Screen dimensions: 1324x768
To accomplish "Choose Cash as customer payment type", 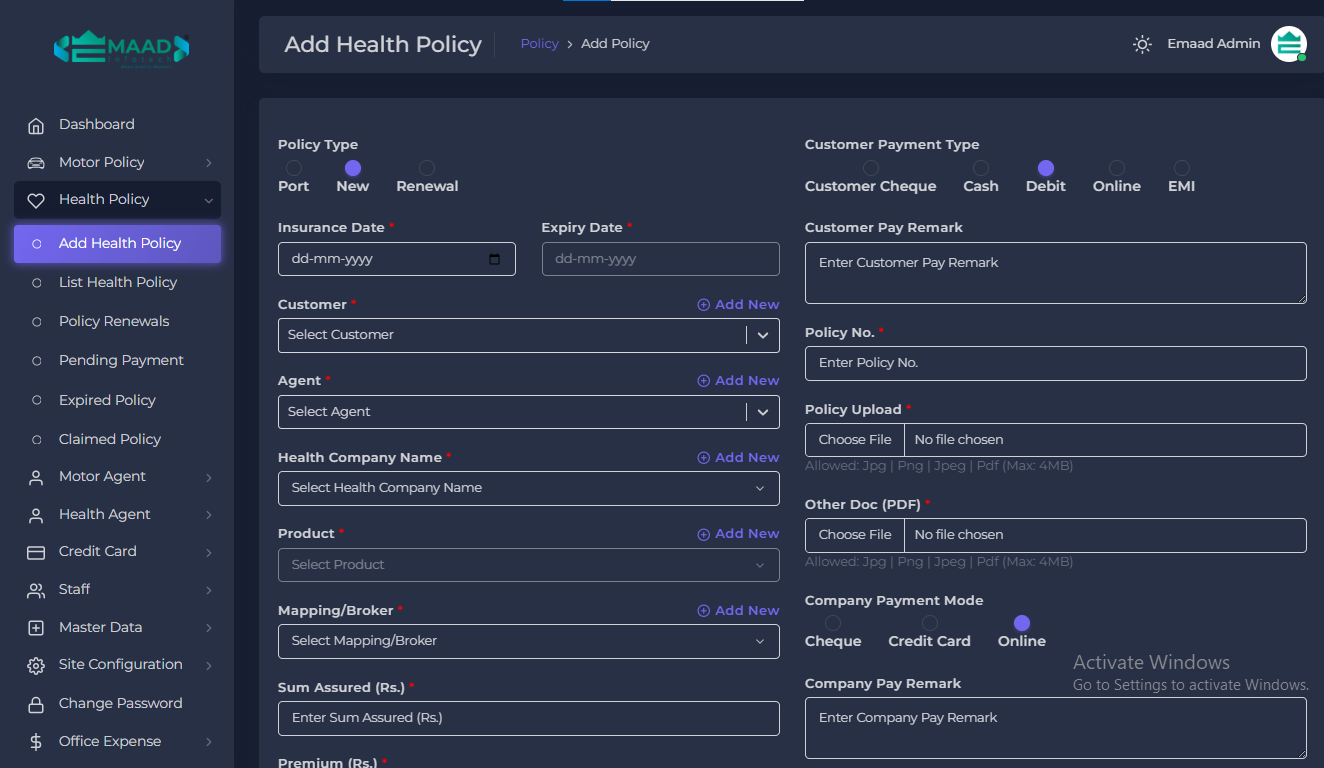I will [981, 168].
